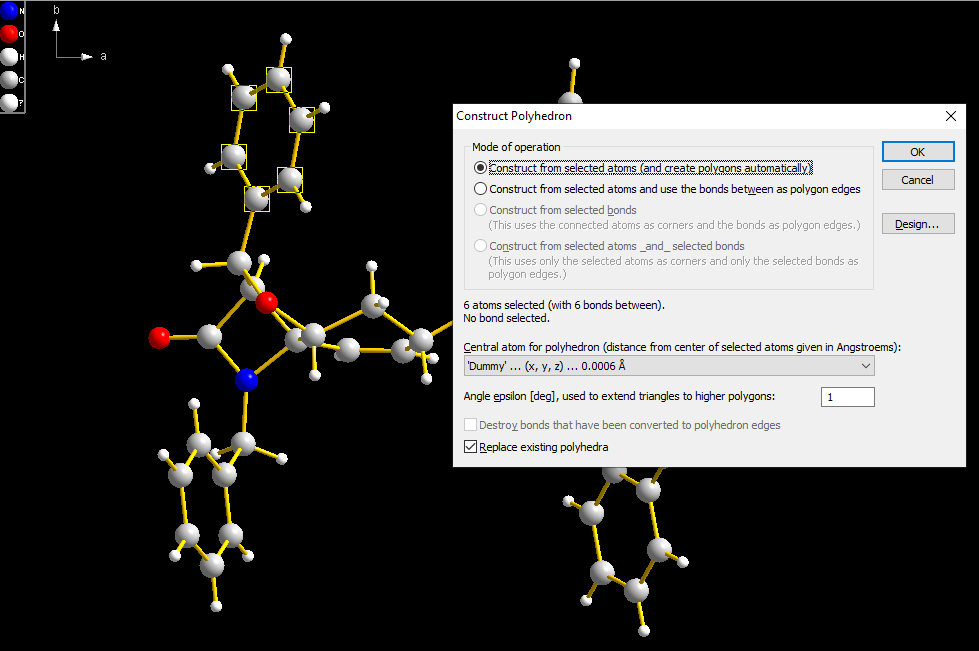Select the nitrogen (N) element icon
Viewport: 979px width, 651px height.
tap(9, 11)
